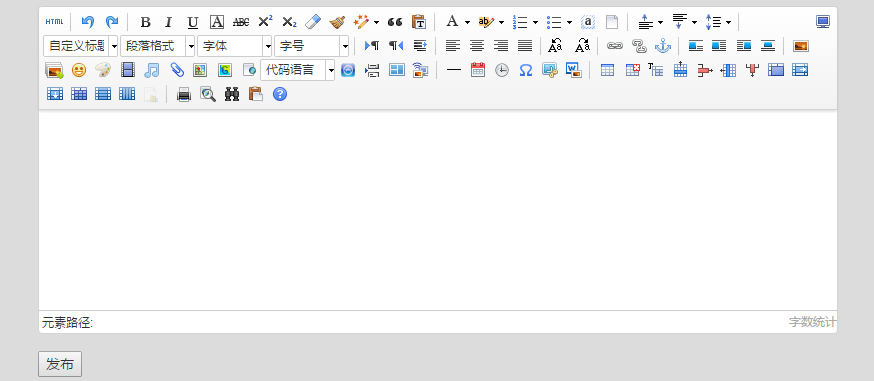
Task: Open auto typeset options arrow
Action: click(x=376, y=22)
